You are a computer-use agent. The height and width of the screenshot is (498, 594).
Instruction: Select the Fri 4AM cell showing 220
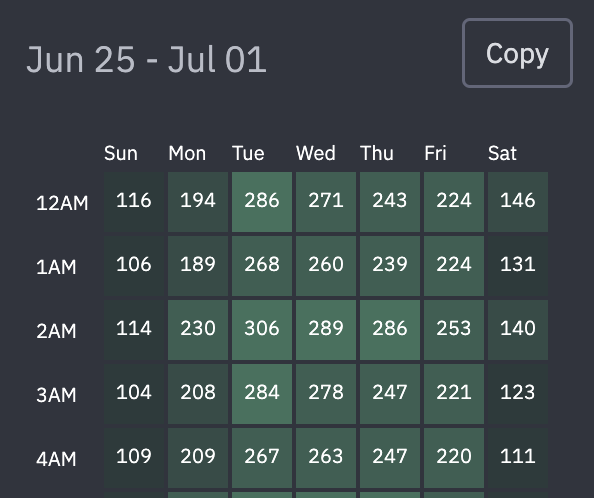454,458
